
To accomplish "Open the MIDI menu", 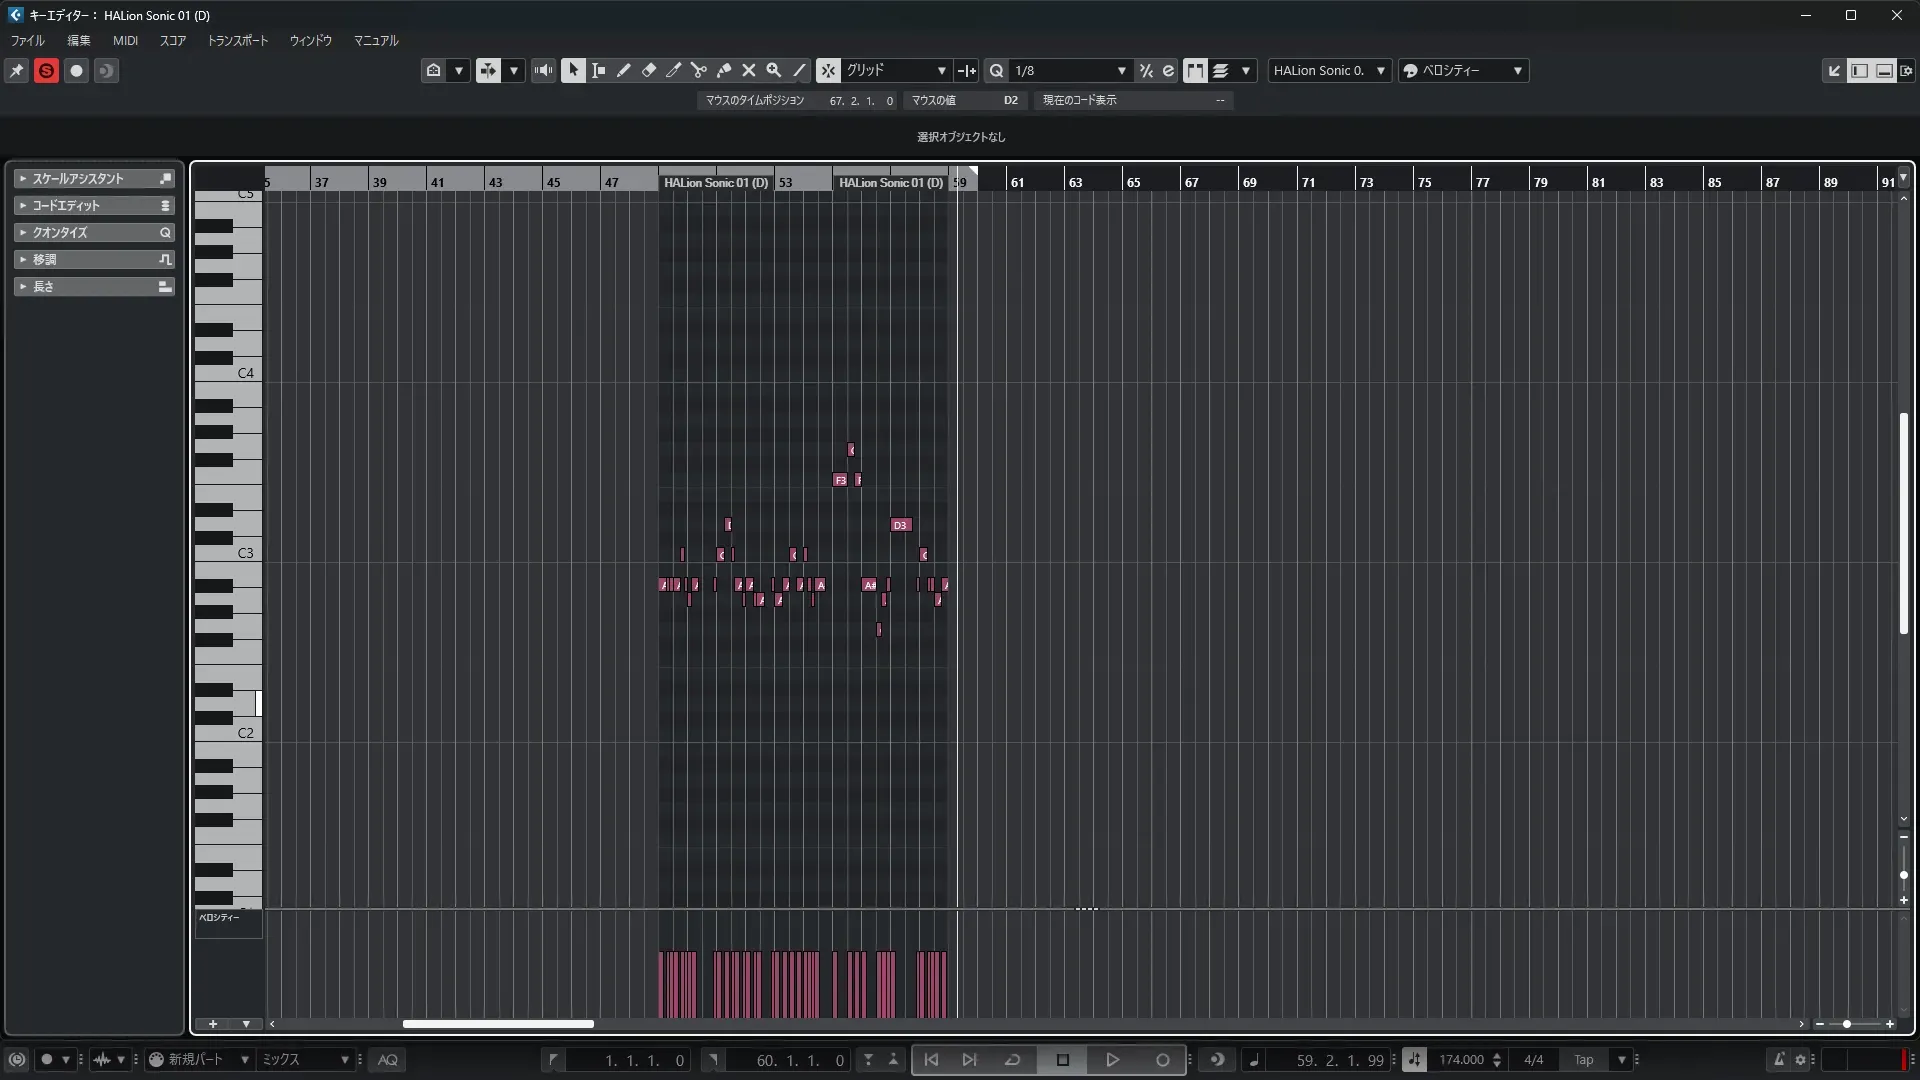I will pos(125,40).
